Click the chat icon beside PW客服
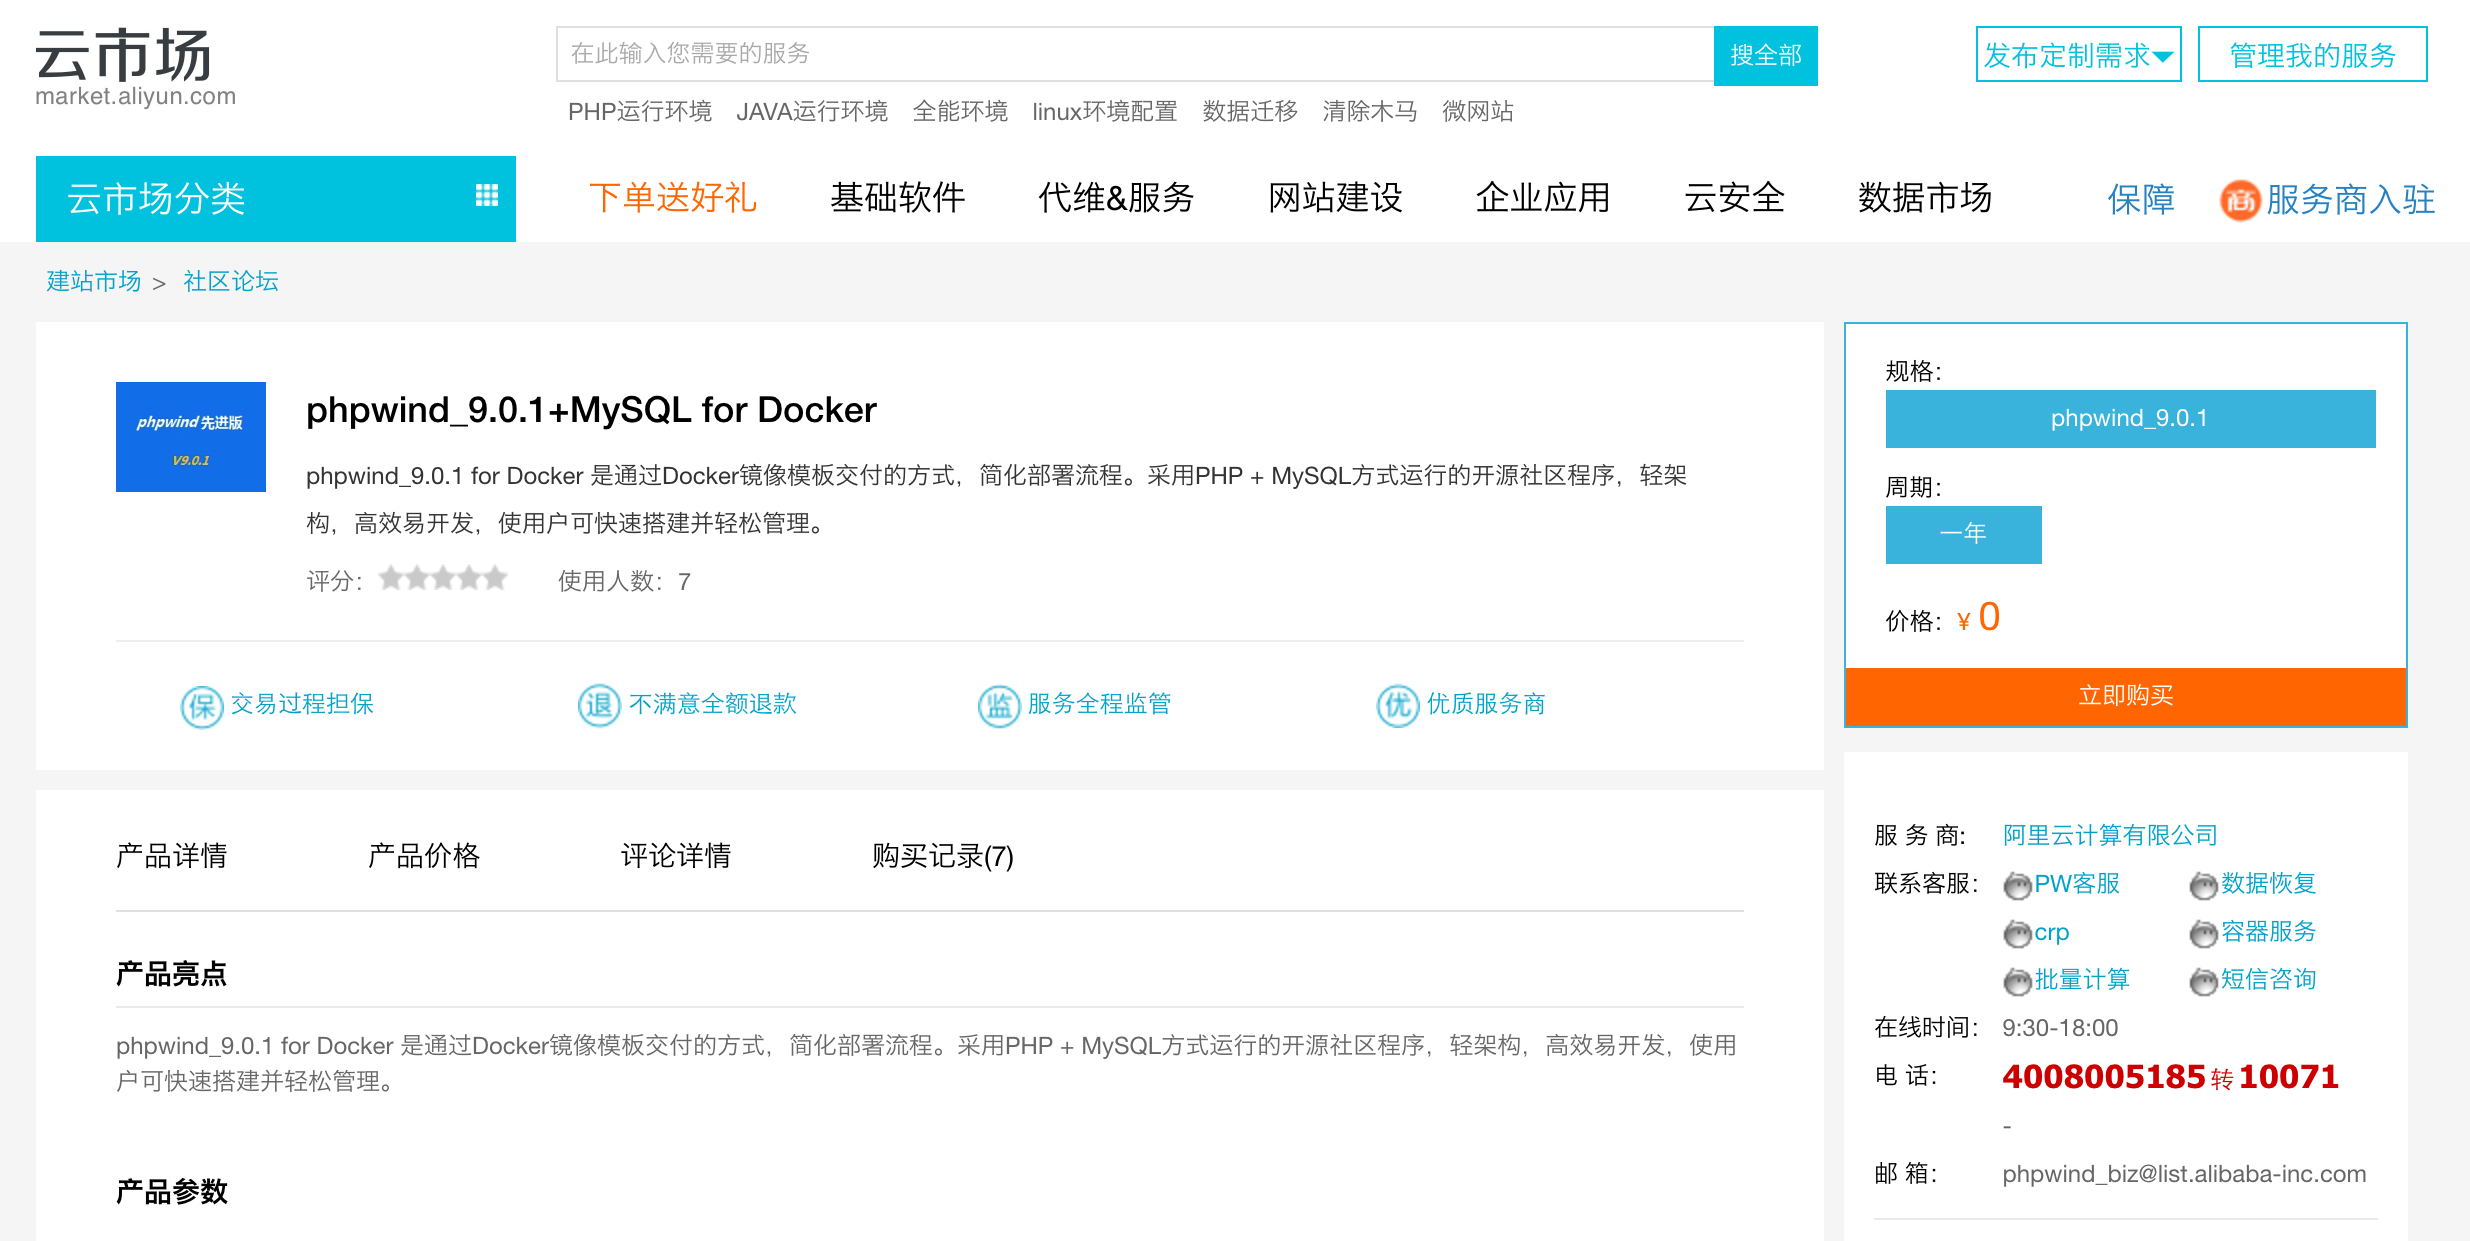Viewport: 2470px width, 1241px height. click(x=2017, y=886)
